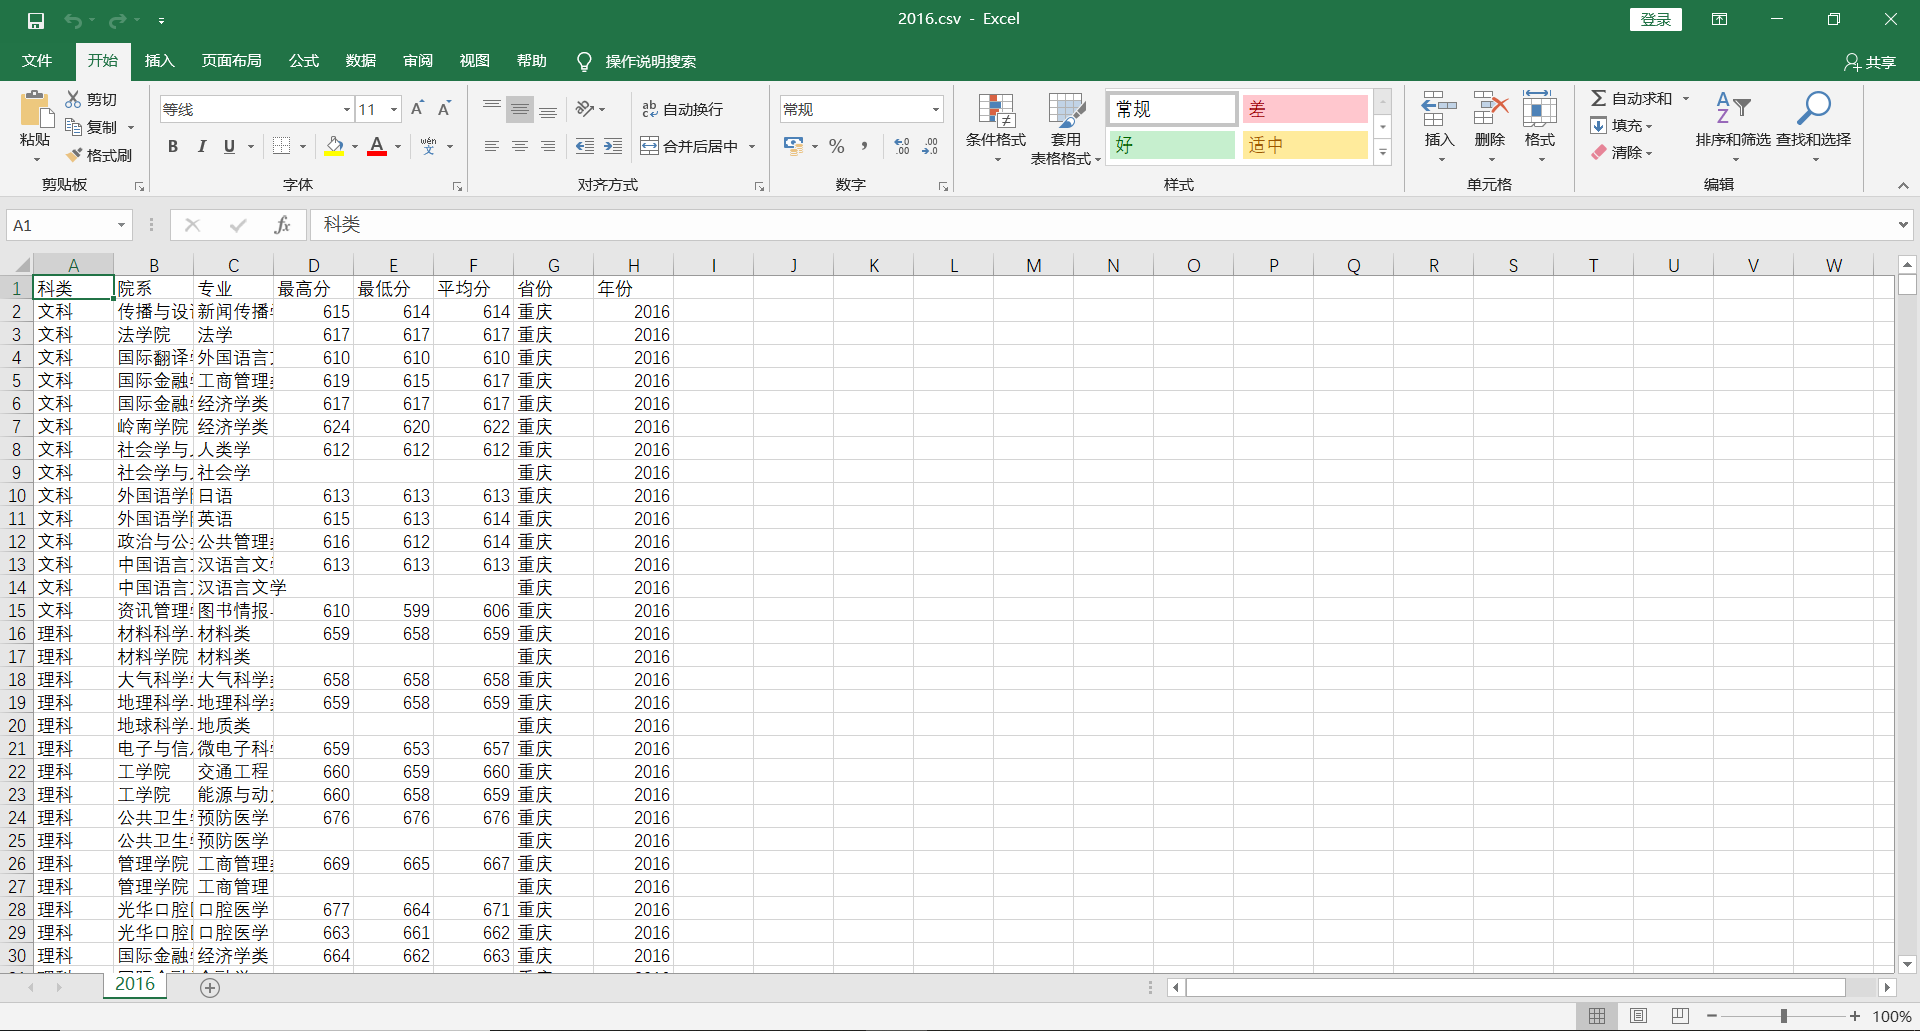Open the font name dropdown
This screenshot has width=1920, height=1031.
click(x=347, y=109)
